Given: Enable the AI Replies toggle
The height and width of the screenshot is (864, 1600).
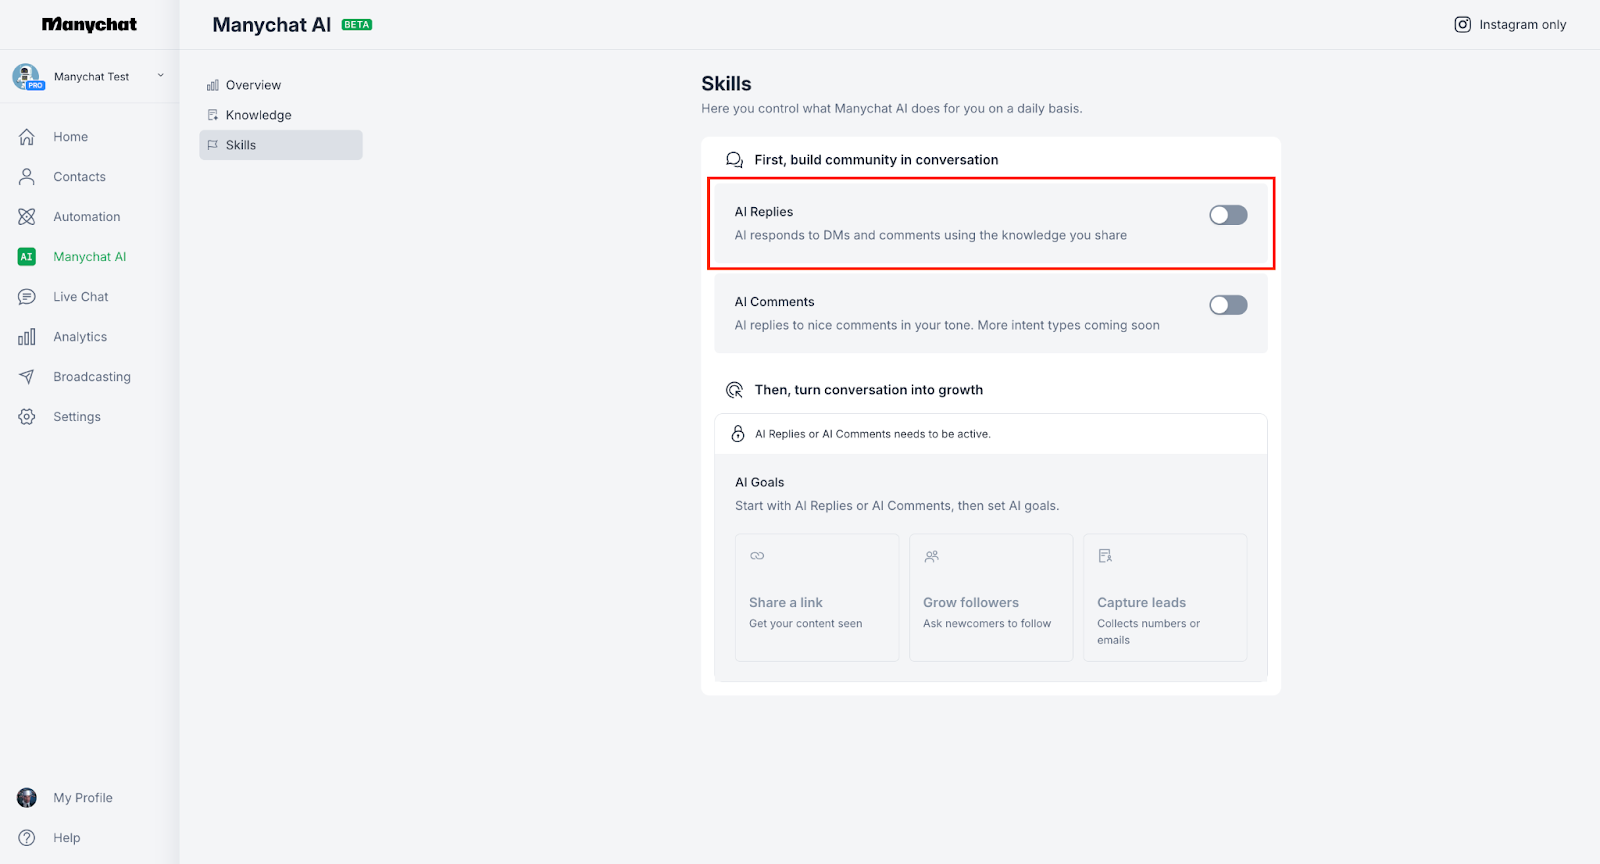Looking at the screenshot, I should [1228, 215].
